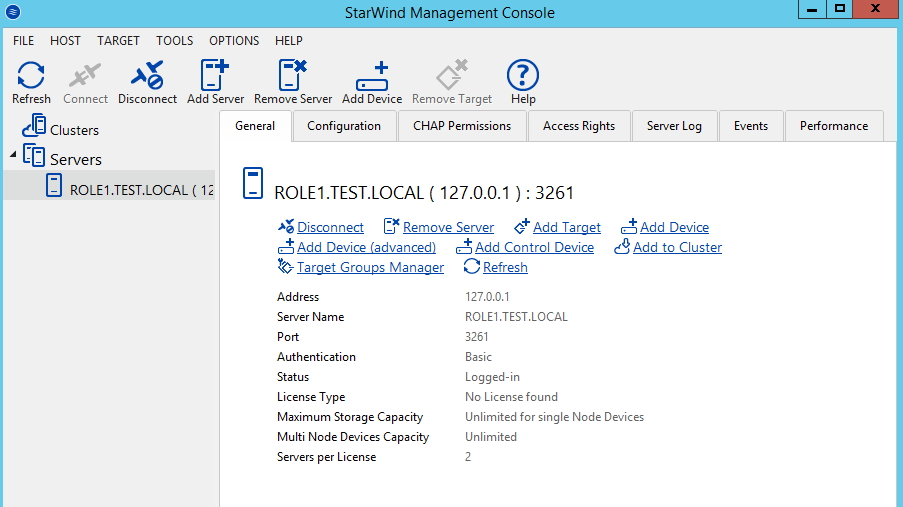This screenshot has width=903, height=507.
Task: Click the Status value Logged-in
Action: pos(492,377)
